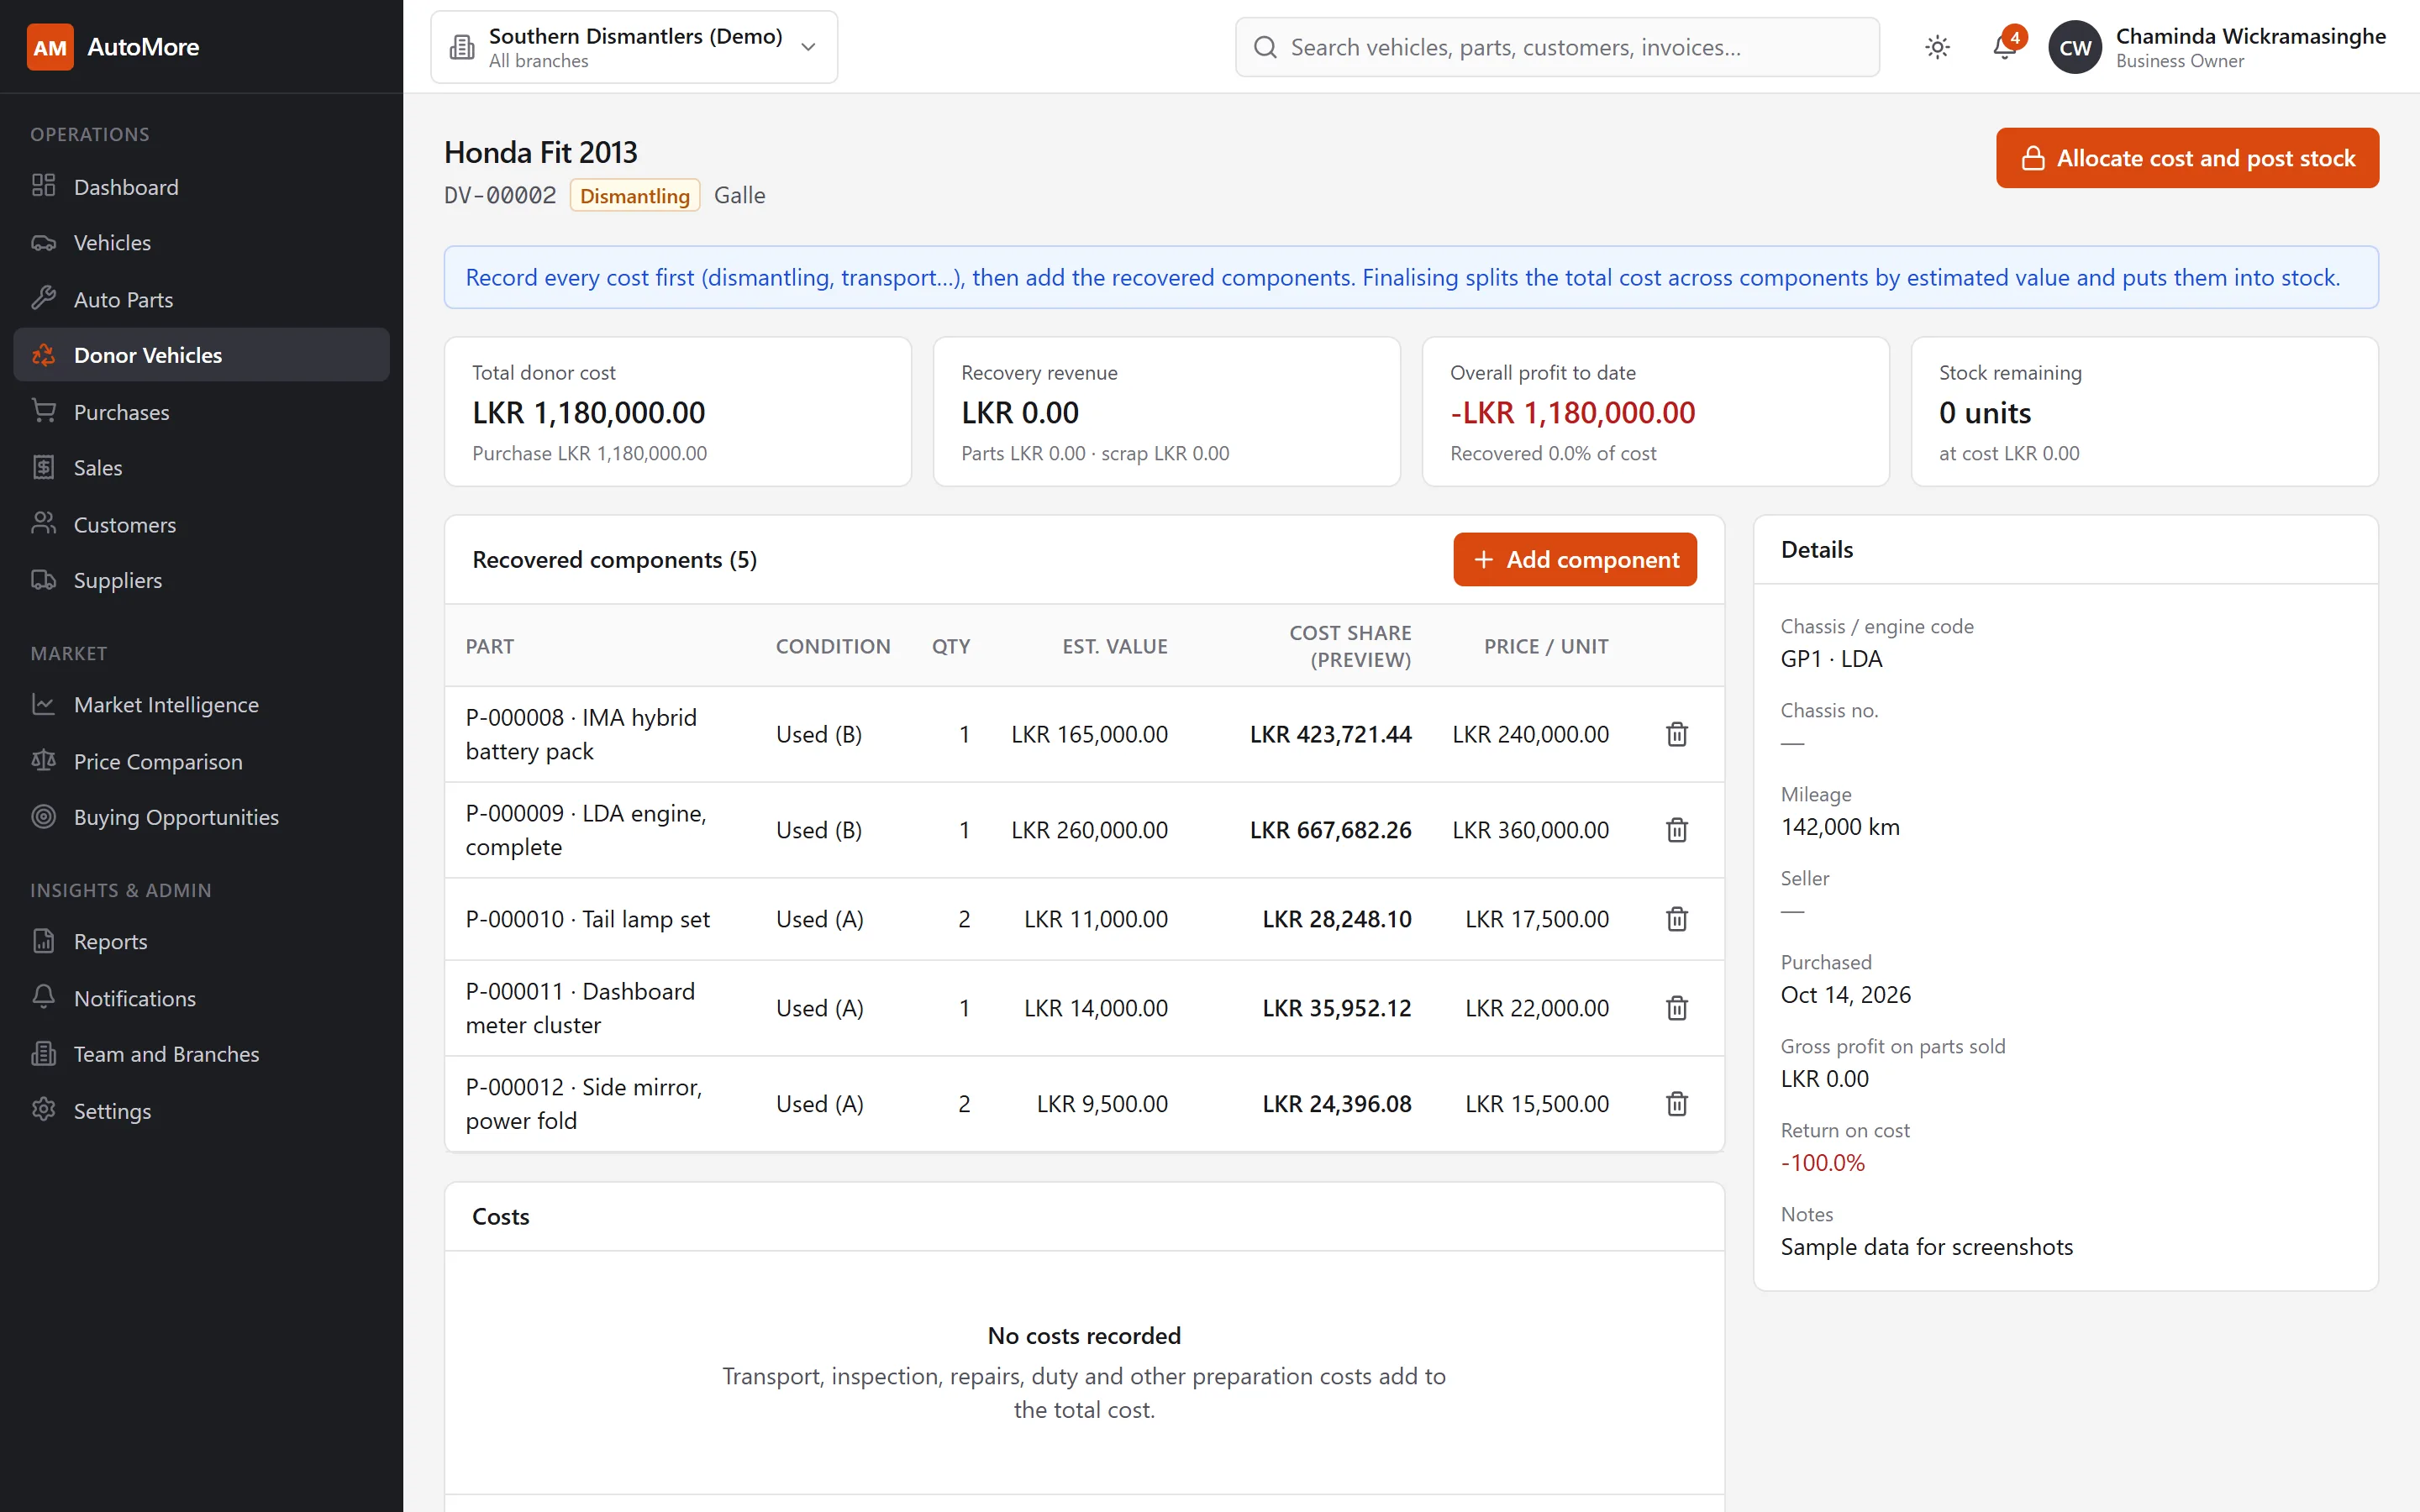2420x1512 pixels.
Task: Click the search vehicles and parts field
Action: point(1557,47)
